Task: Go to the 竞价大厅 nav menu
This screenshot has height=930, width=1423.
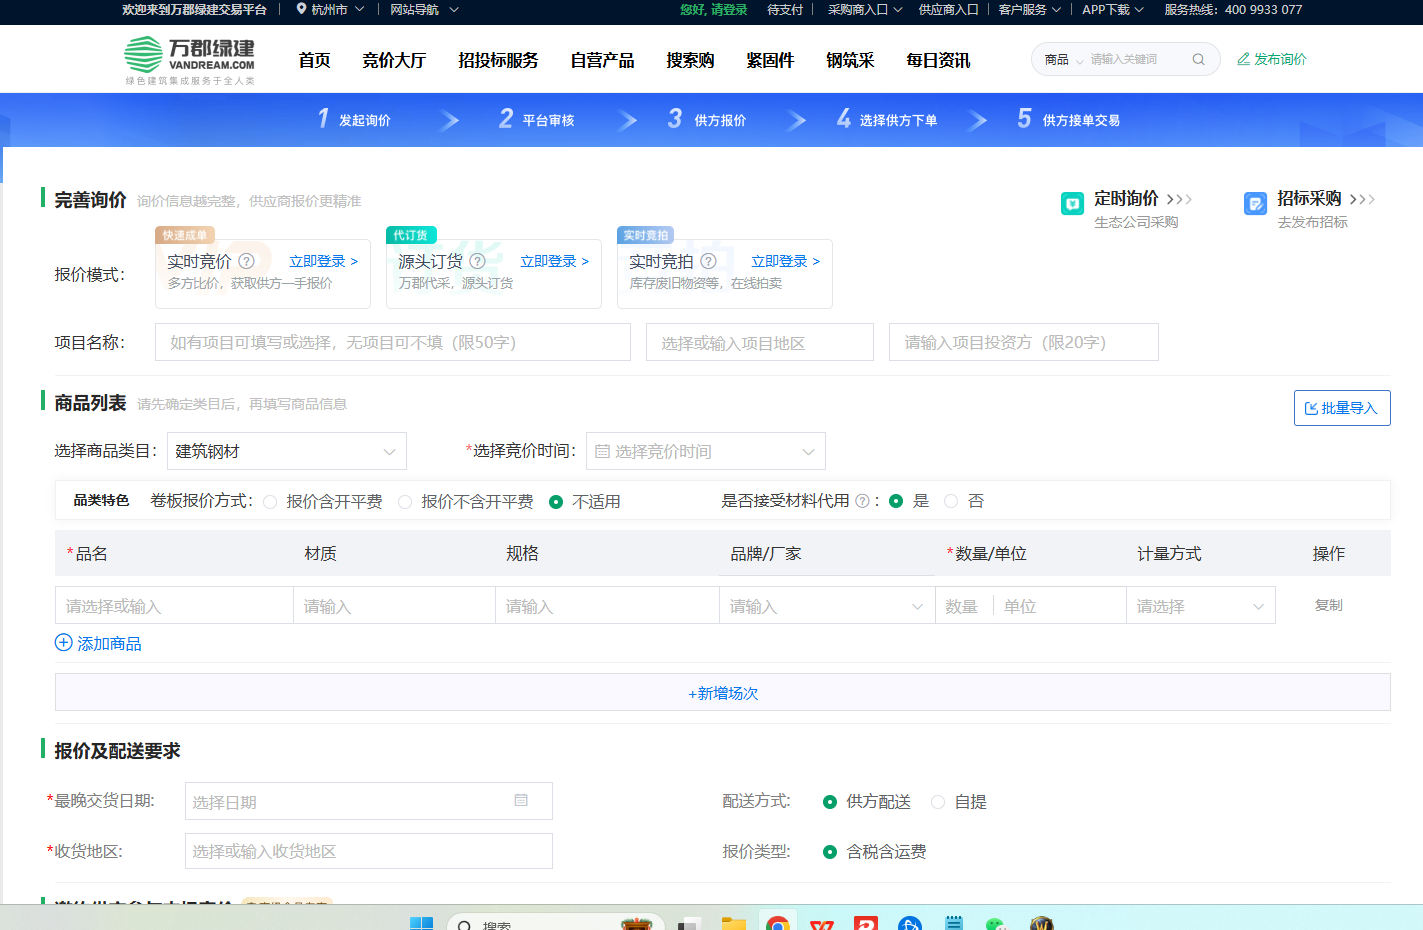Action: pyautogui.click(x=394, y=61)
